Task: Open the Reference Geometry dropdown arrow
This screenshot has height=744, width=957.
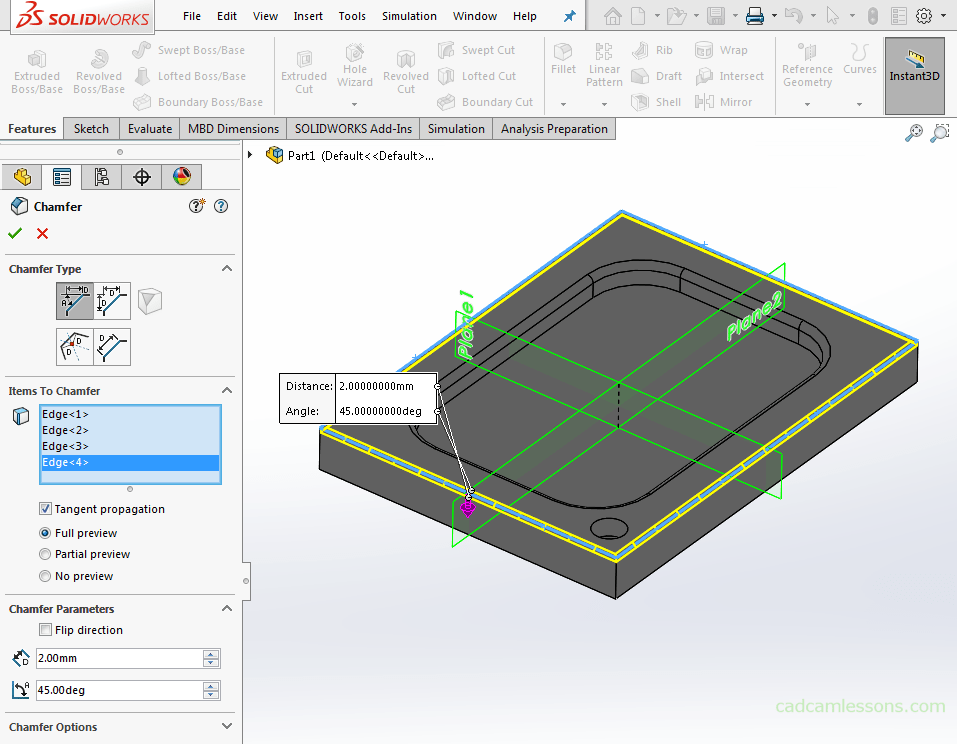Action: coord(807,104)
